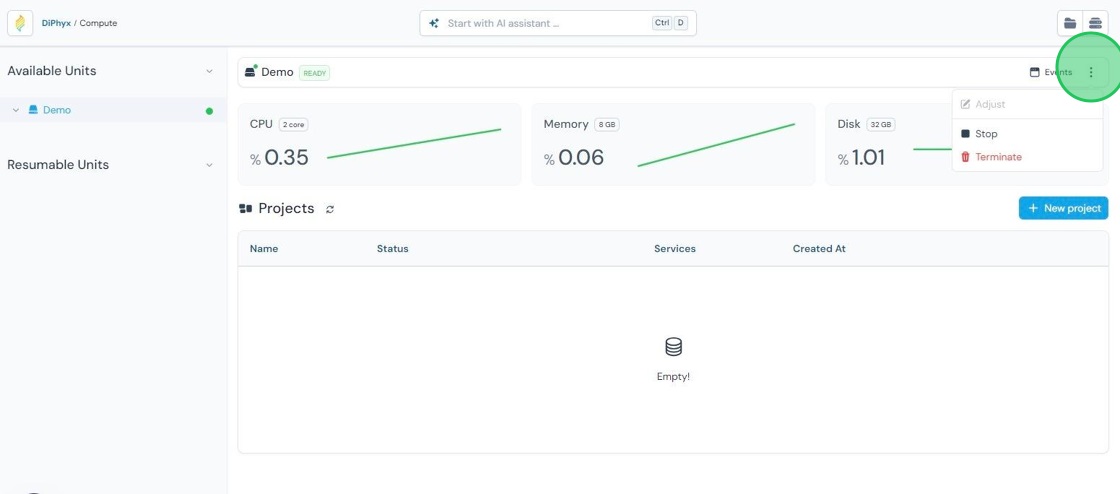Open the Events view

pyautogui.click(x=1051, y=72)
